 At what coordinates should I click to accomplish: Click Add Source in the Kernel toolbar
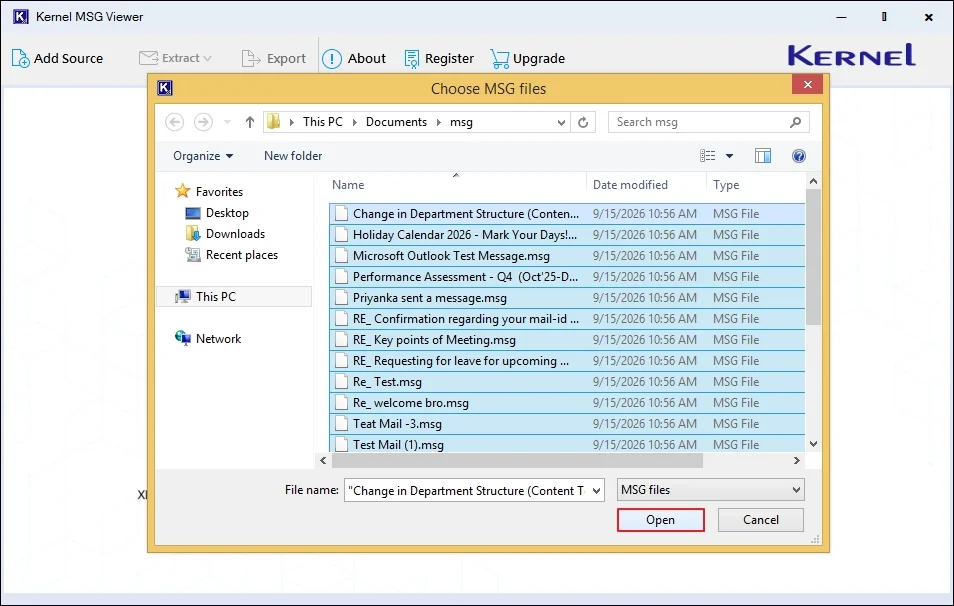tap(57, 58)
